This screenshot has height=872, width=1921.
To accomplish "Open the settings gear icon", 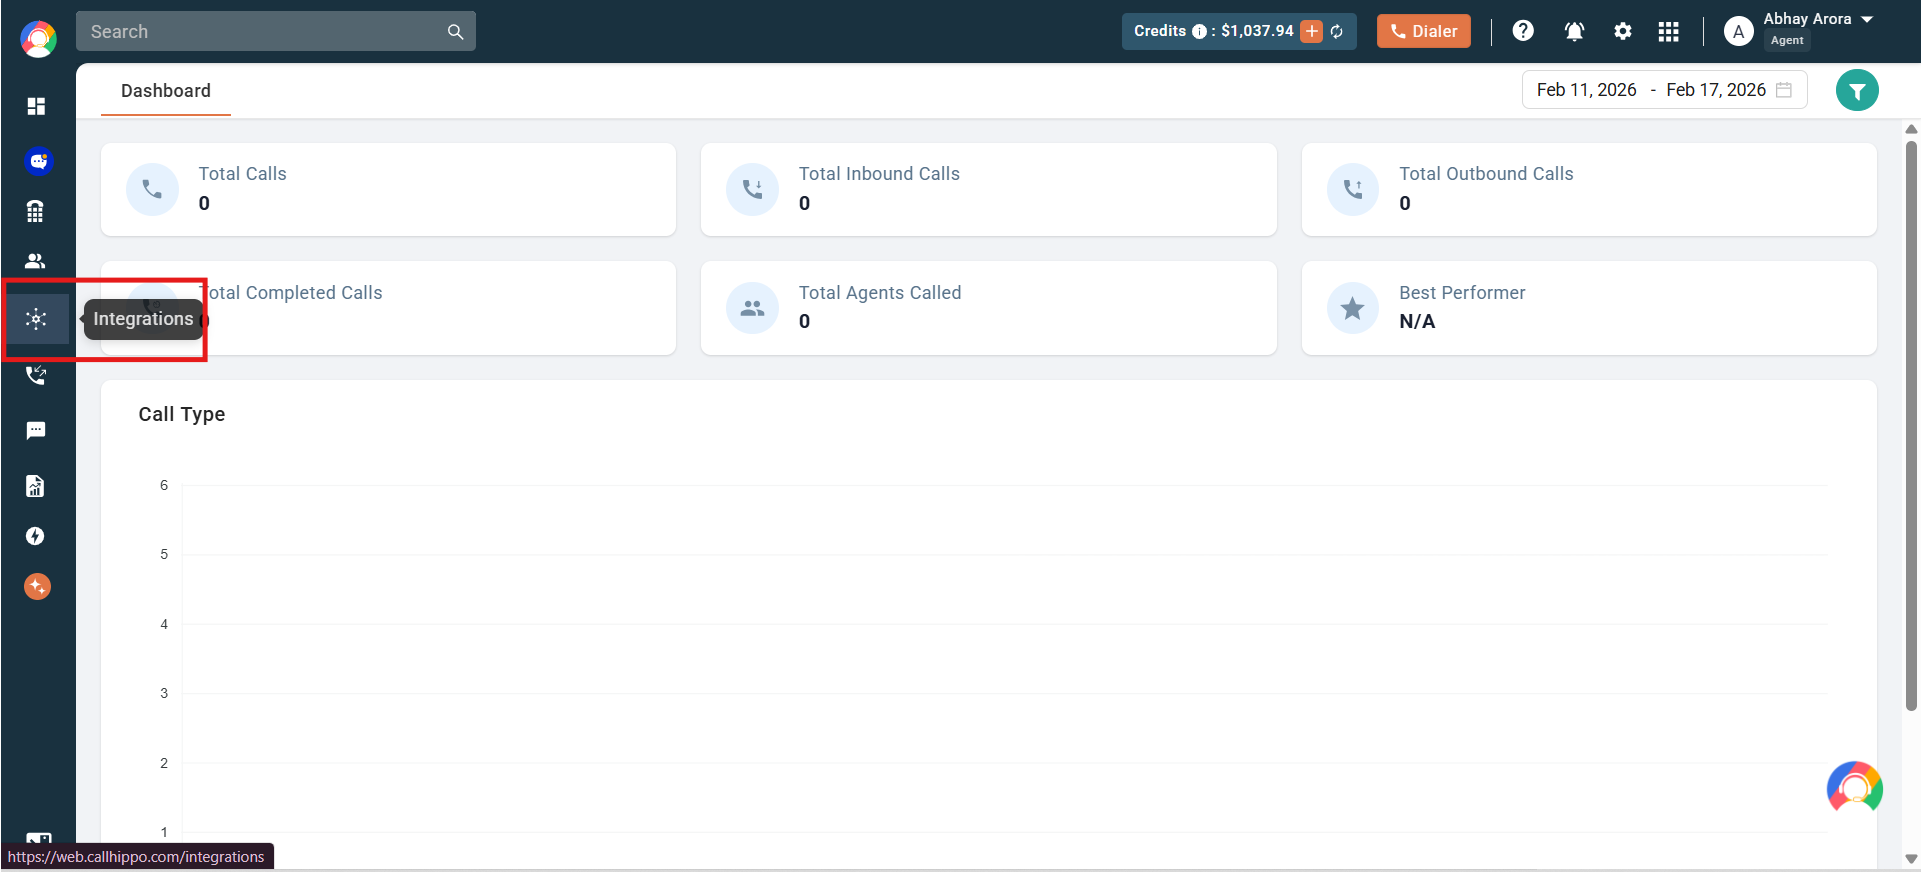I will point(1623,31).
